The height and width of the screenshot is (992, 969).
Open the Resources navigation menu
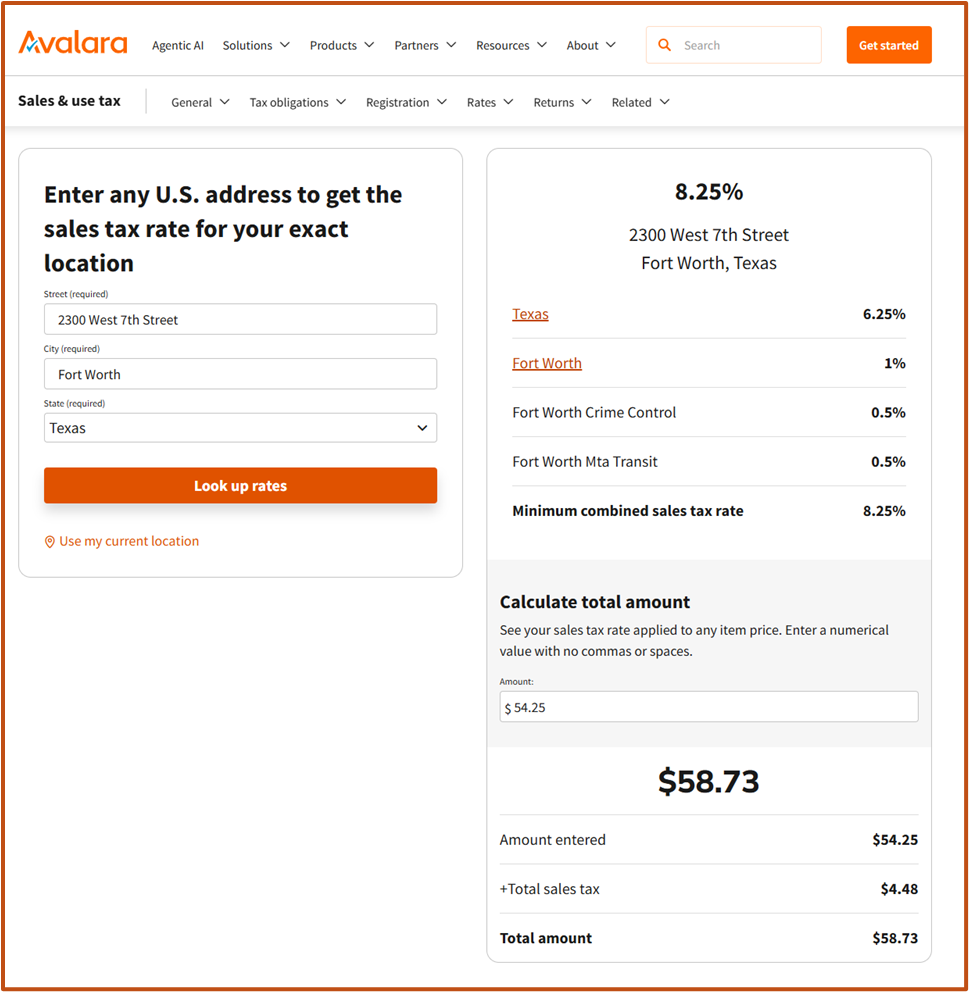coord(511,45)
